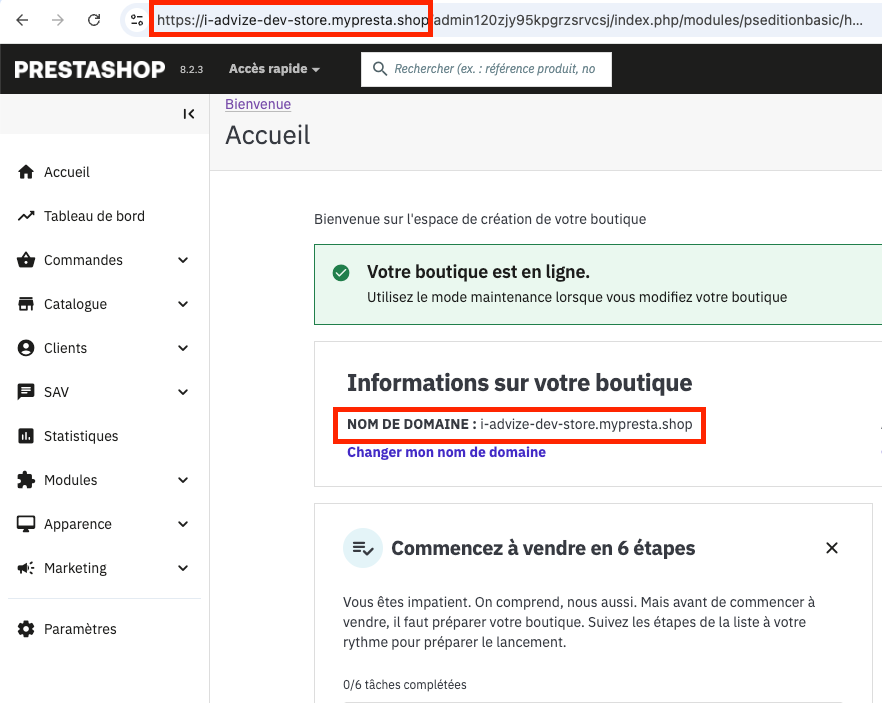Click the Changer mon nom de domaine link
Image resolution: width=882 pixels, height=703 pixels.
point(446,452)
